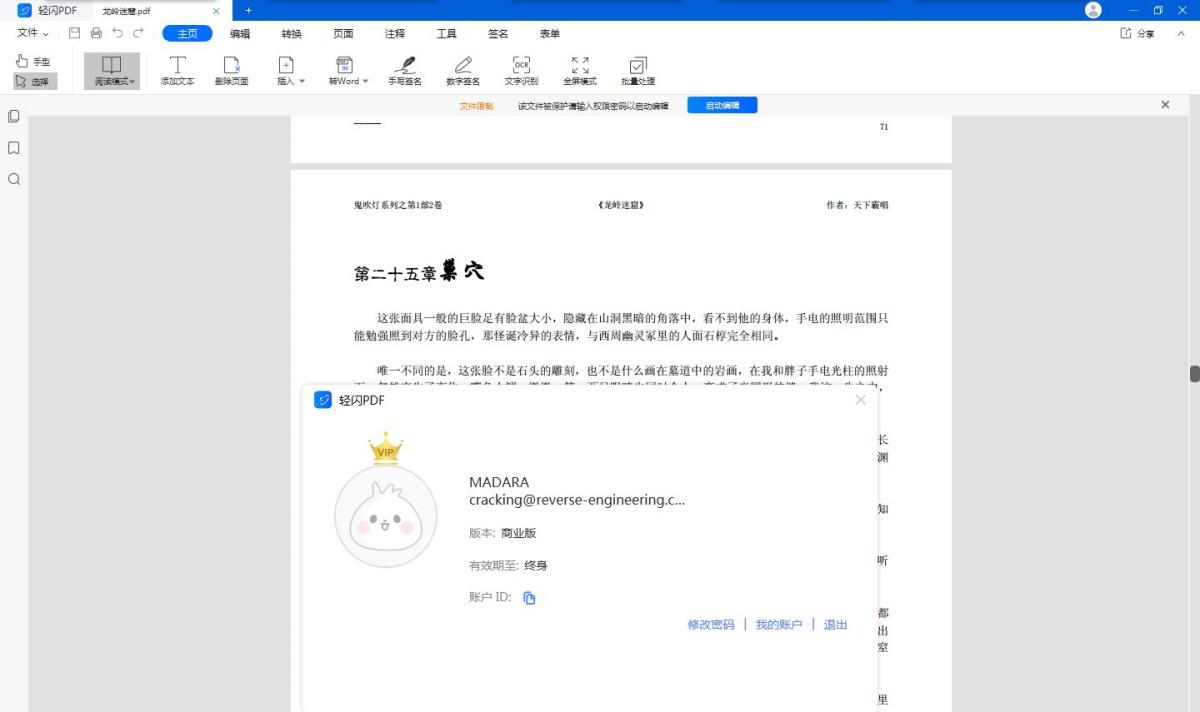Image resolution: width=1200 pixels, height=712 pixels.
Task: Expand the Insert (插入) dropdown
Action: [291, 71]
